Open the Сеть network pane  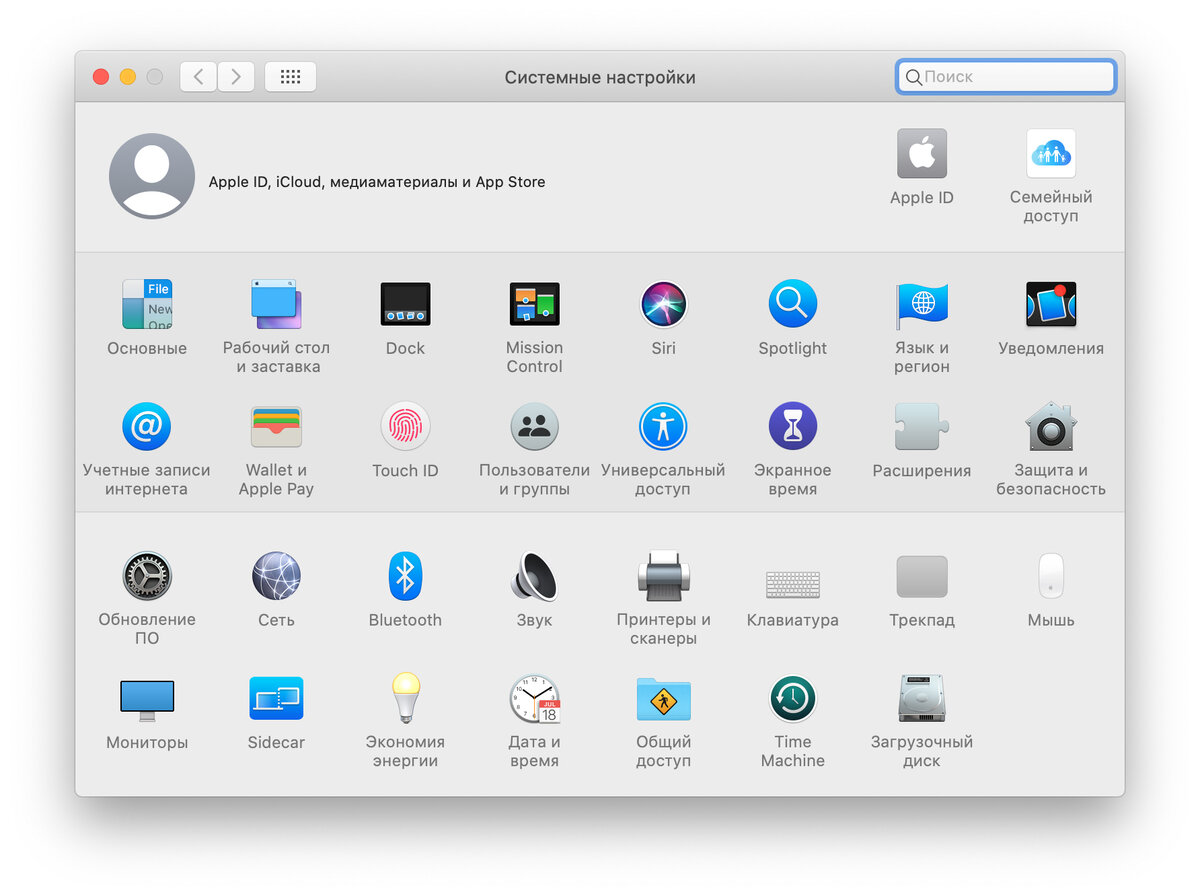click(x=276, y=576)
